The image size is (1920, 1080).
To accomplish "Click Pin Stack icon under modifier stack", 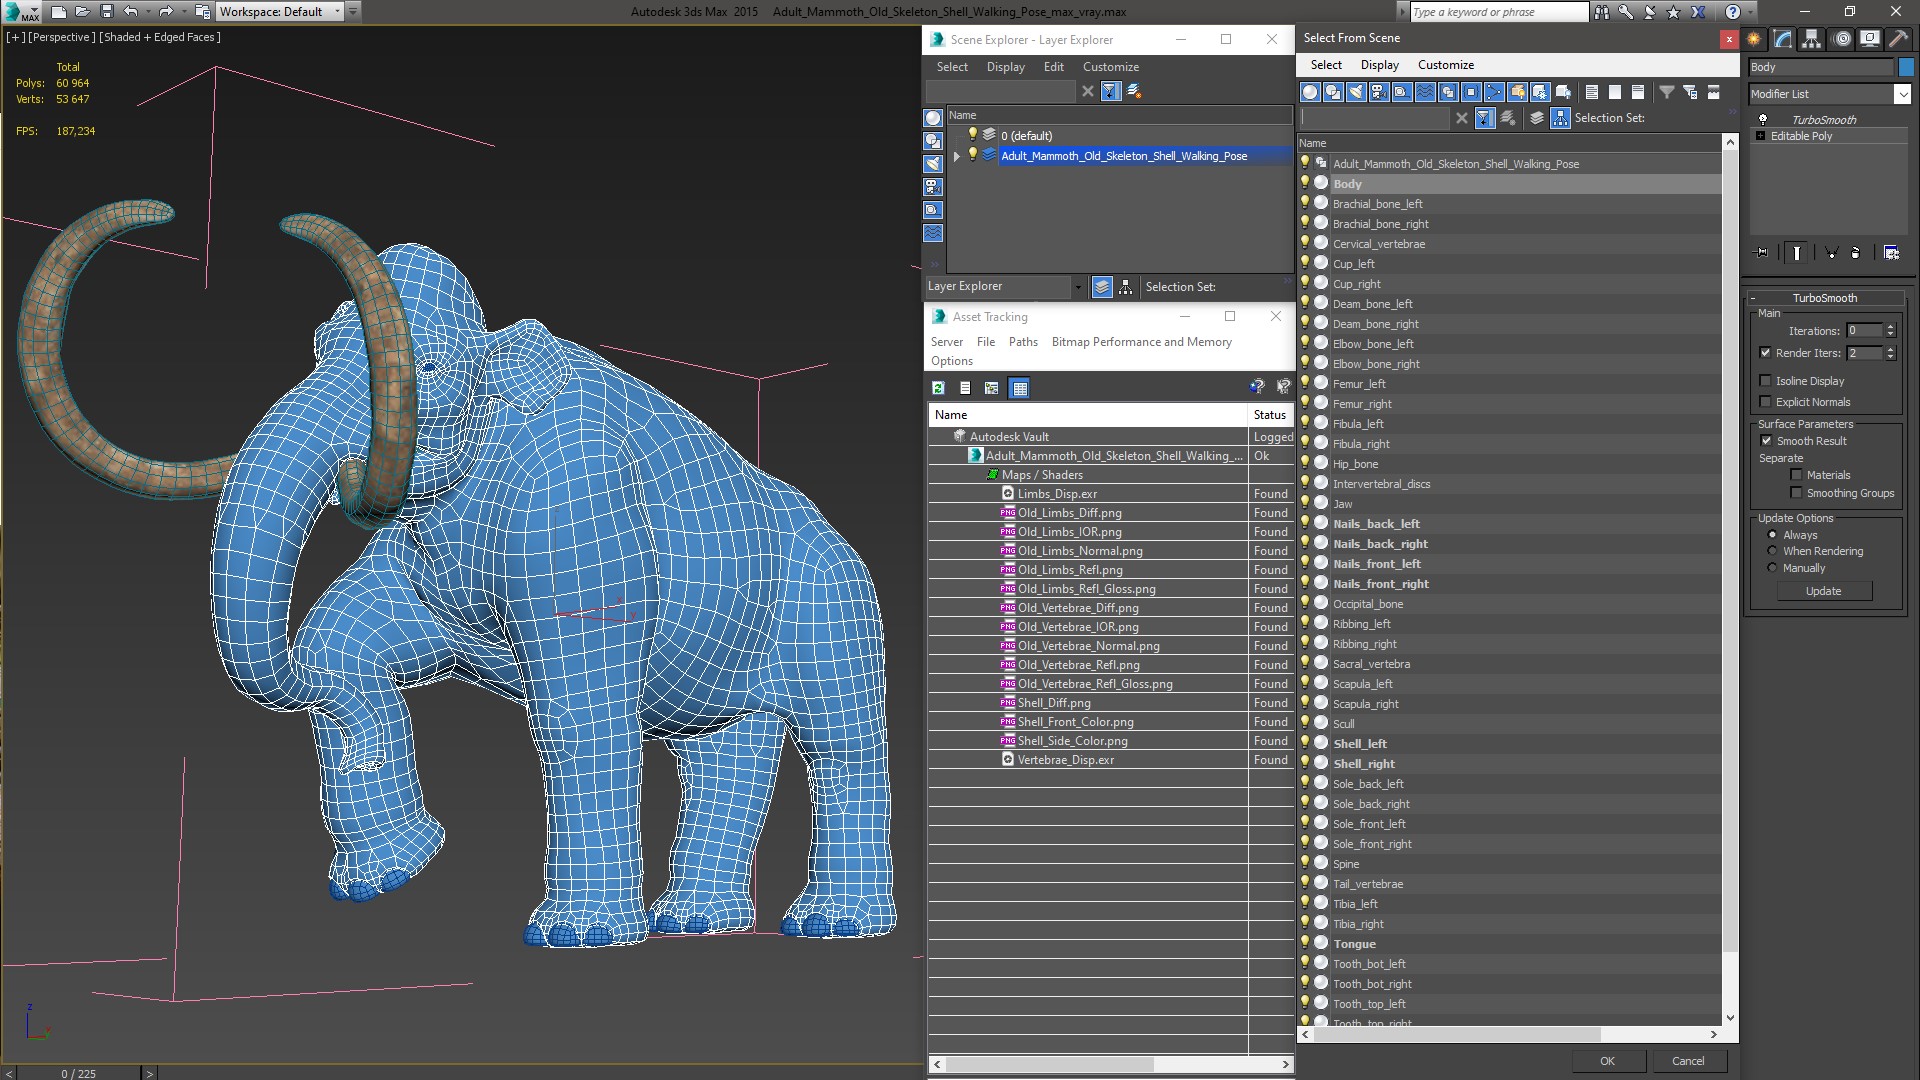I will click(x=1762, y=253).
